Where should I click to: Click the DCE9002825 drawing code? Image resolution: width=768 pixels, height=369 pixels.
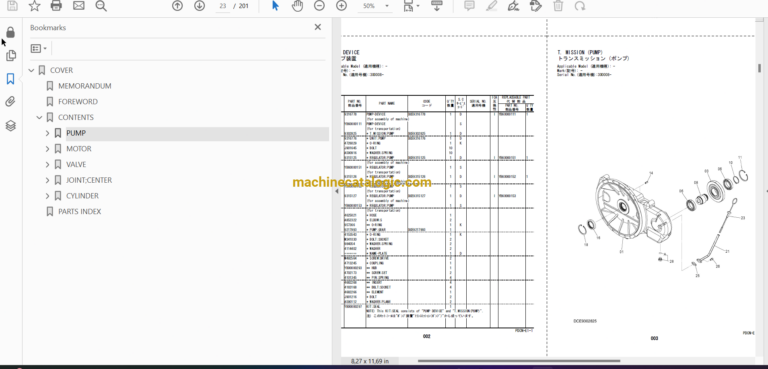click(585, 321)
